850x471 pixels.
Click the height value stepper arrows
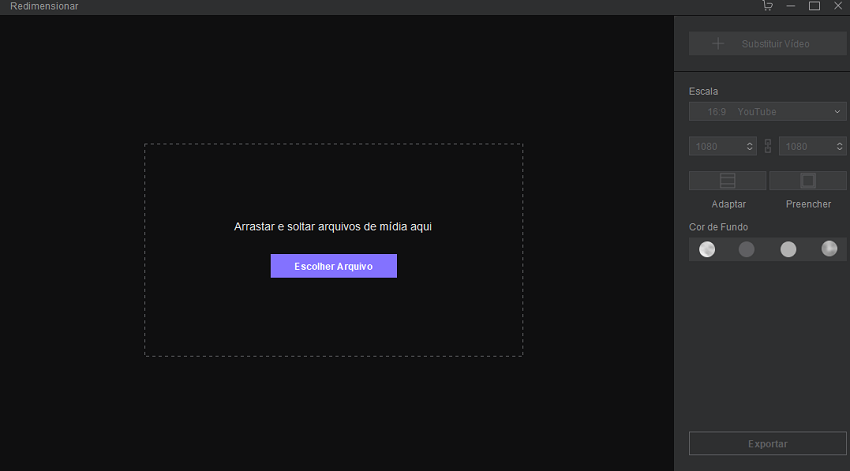point(840,146)
